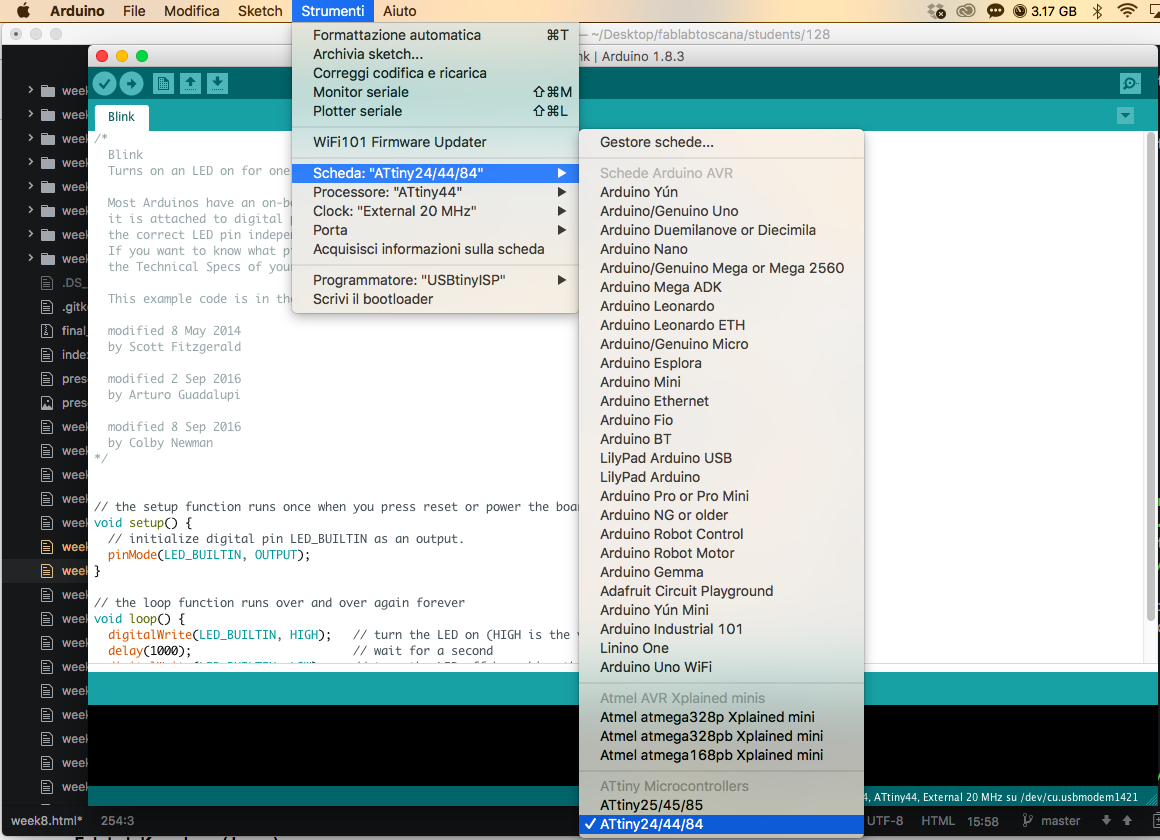Choose Scrivi il bootloader

coord(435,299)
